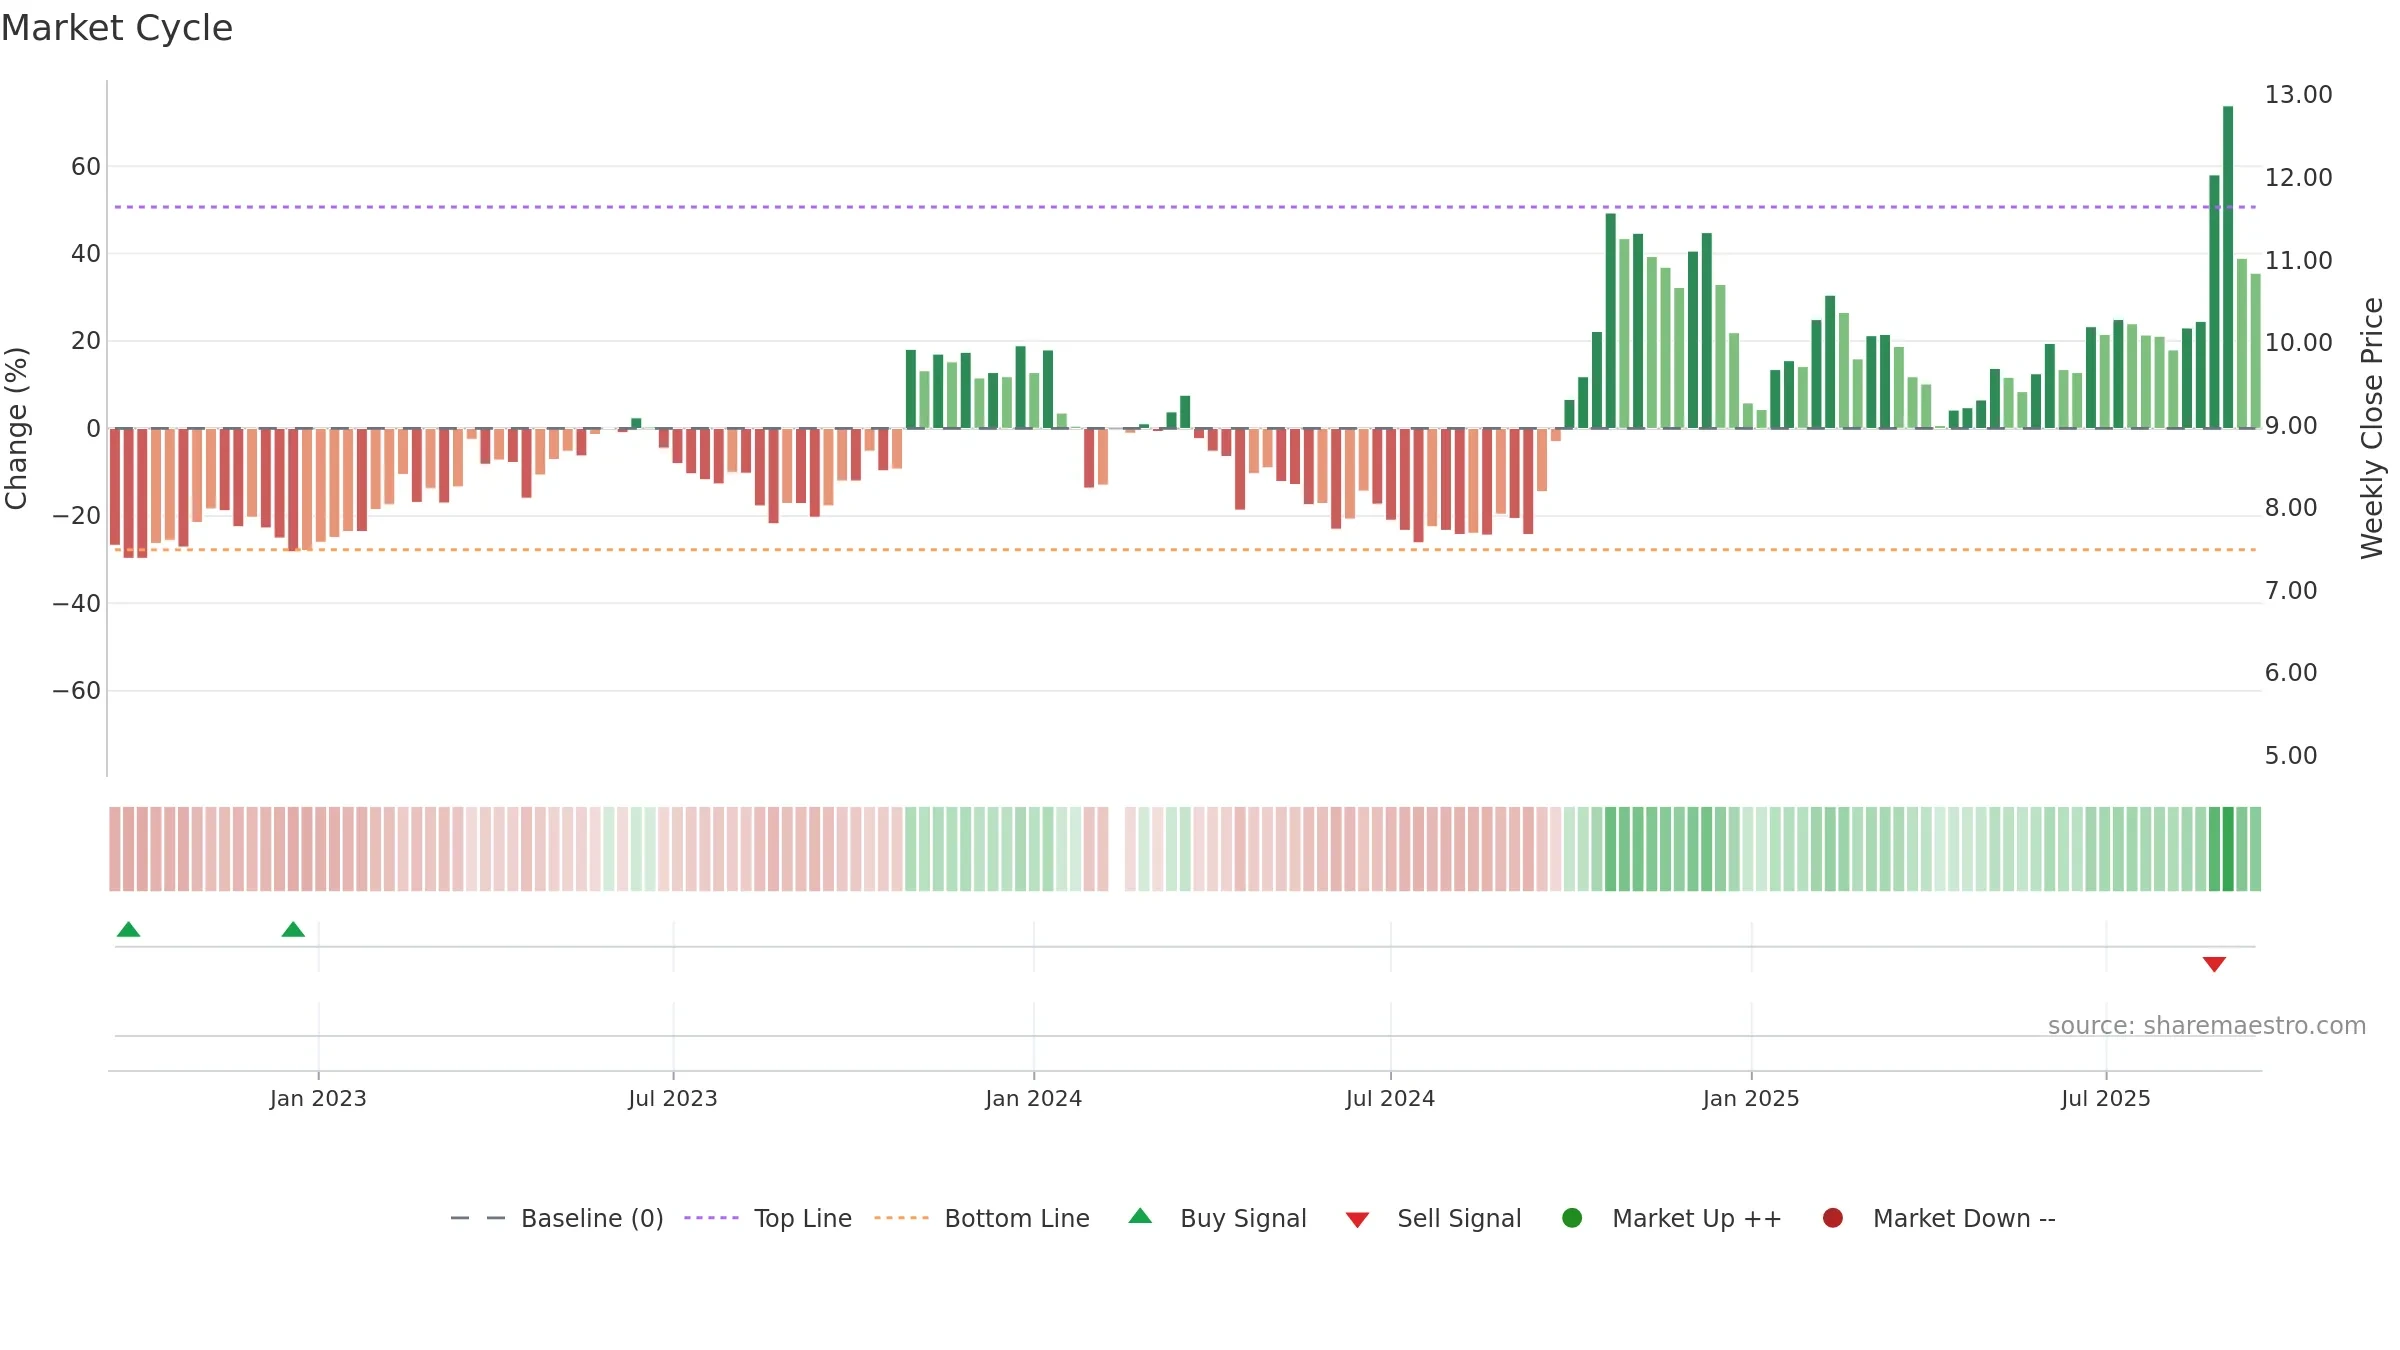
Task: Click the buy signal marker just before Jan 2023
Action: (293, 929)
